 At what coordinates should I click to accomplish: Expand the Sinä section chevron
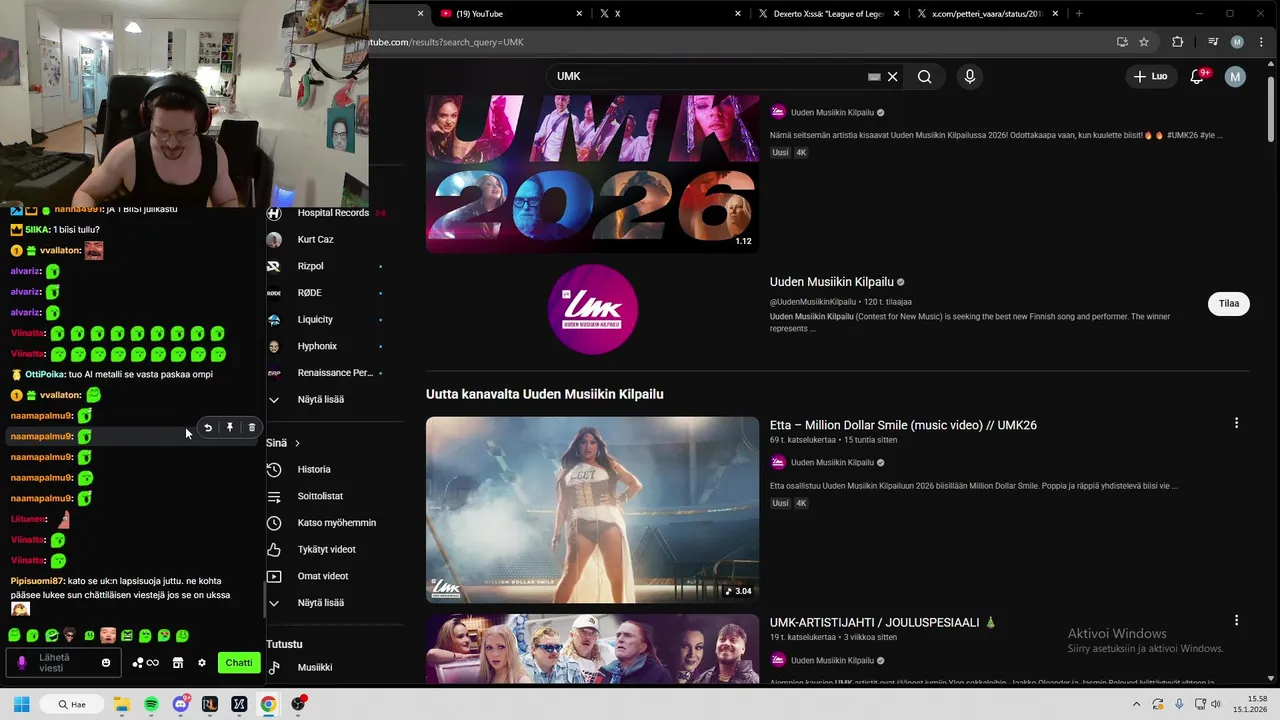coord(297,443)
